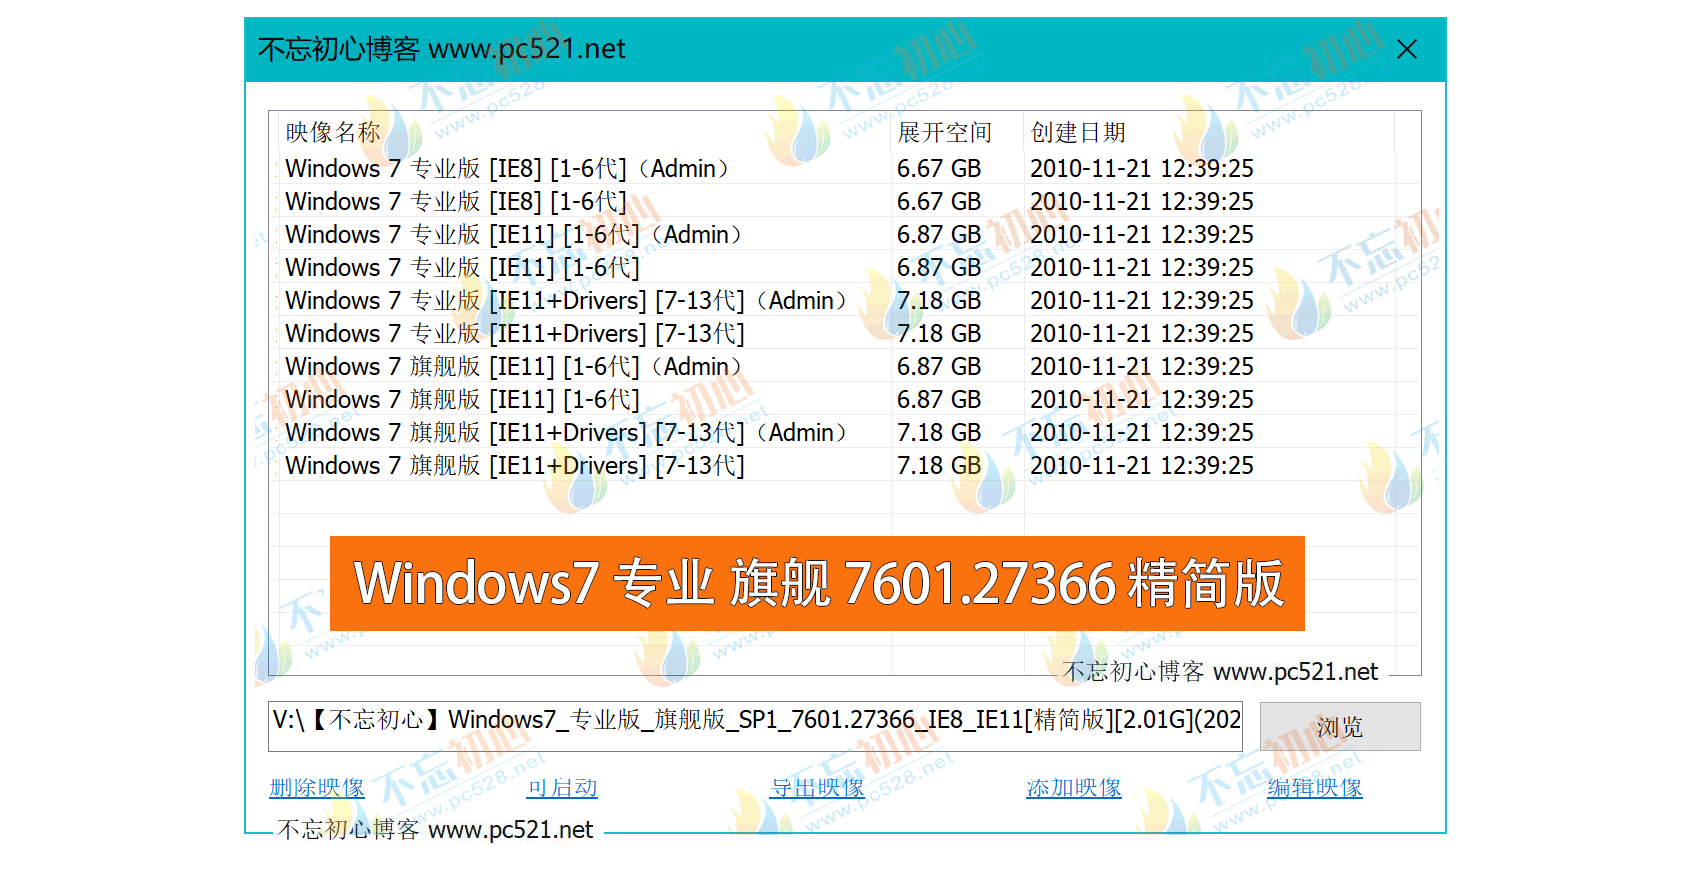The height and width of the screenshot is (880, 1692).
Task: Click the 导出映像 link
Action: pos(817,788)
